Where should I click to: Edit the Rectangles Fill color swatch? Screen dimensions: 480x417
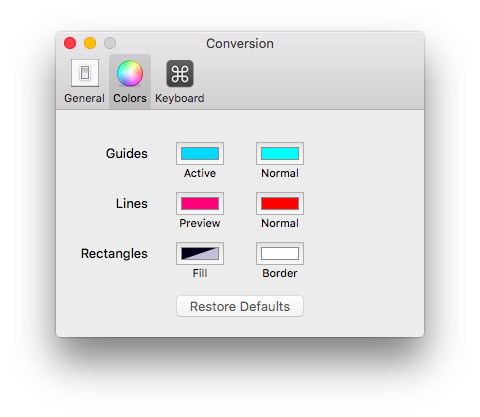pos(200,253)
